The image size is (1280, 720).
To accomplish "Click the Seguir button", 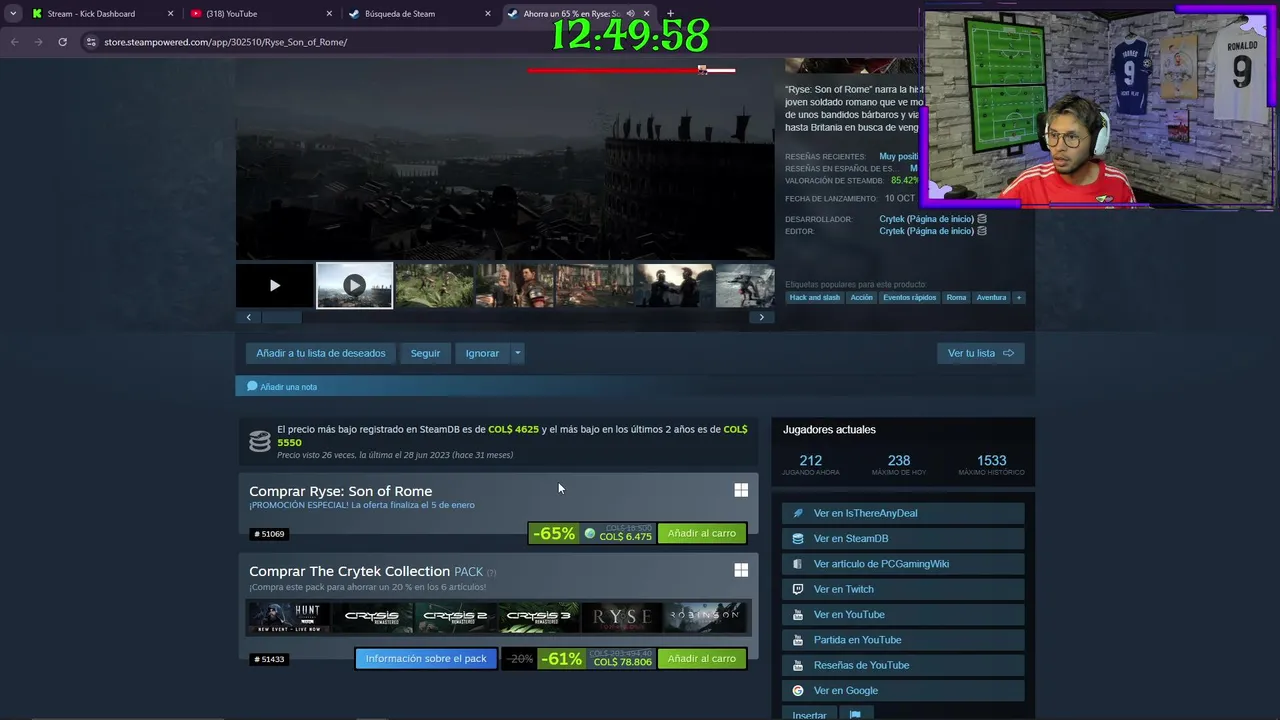I will point(425,353).
